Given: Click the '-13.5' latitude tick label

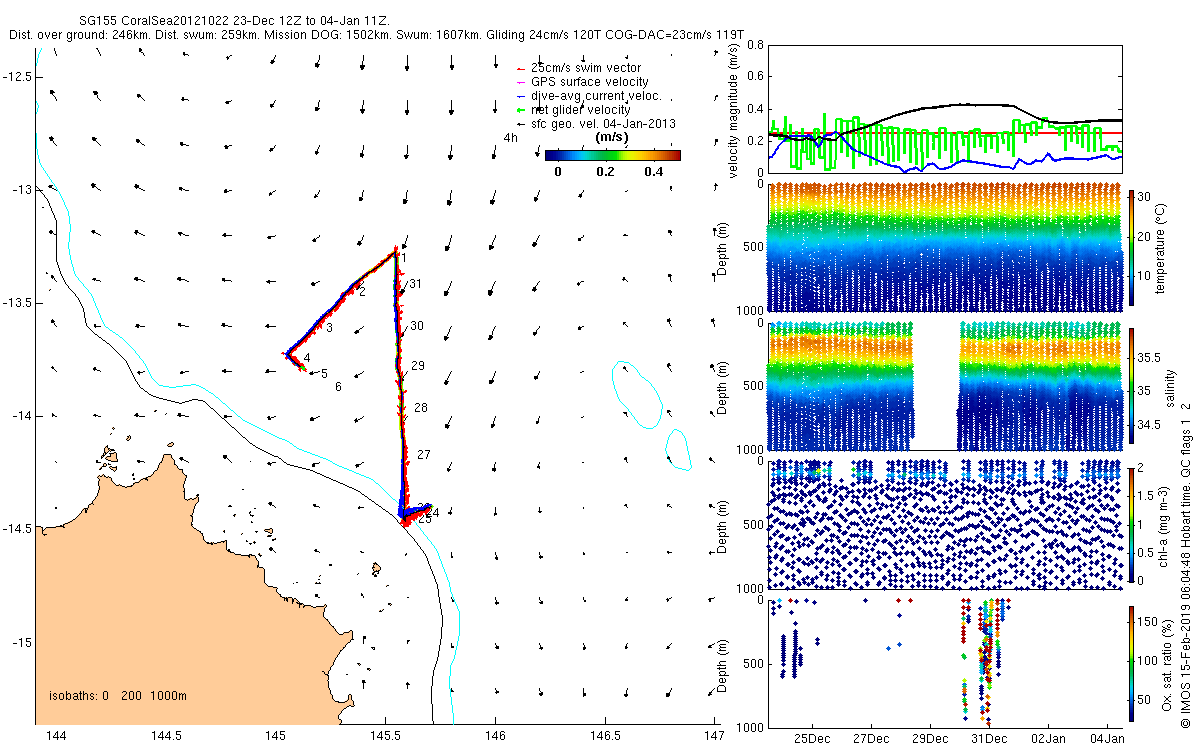Looking at the screenshot, I should click(x=19, y=302).
